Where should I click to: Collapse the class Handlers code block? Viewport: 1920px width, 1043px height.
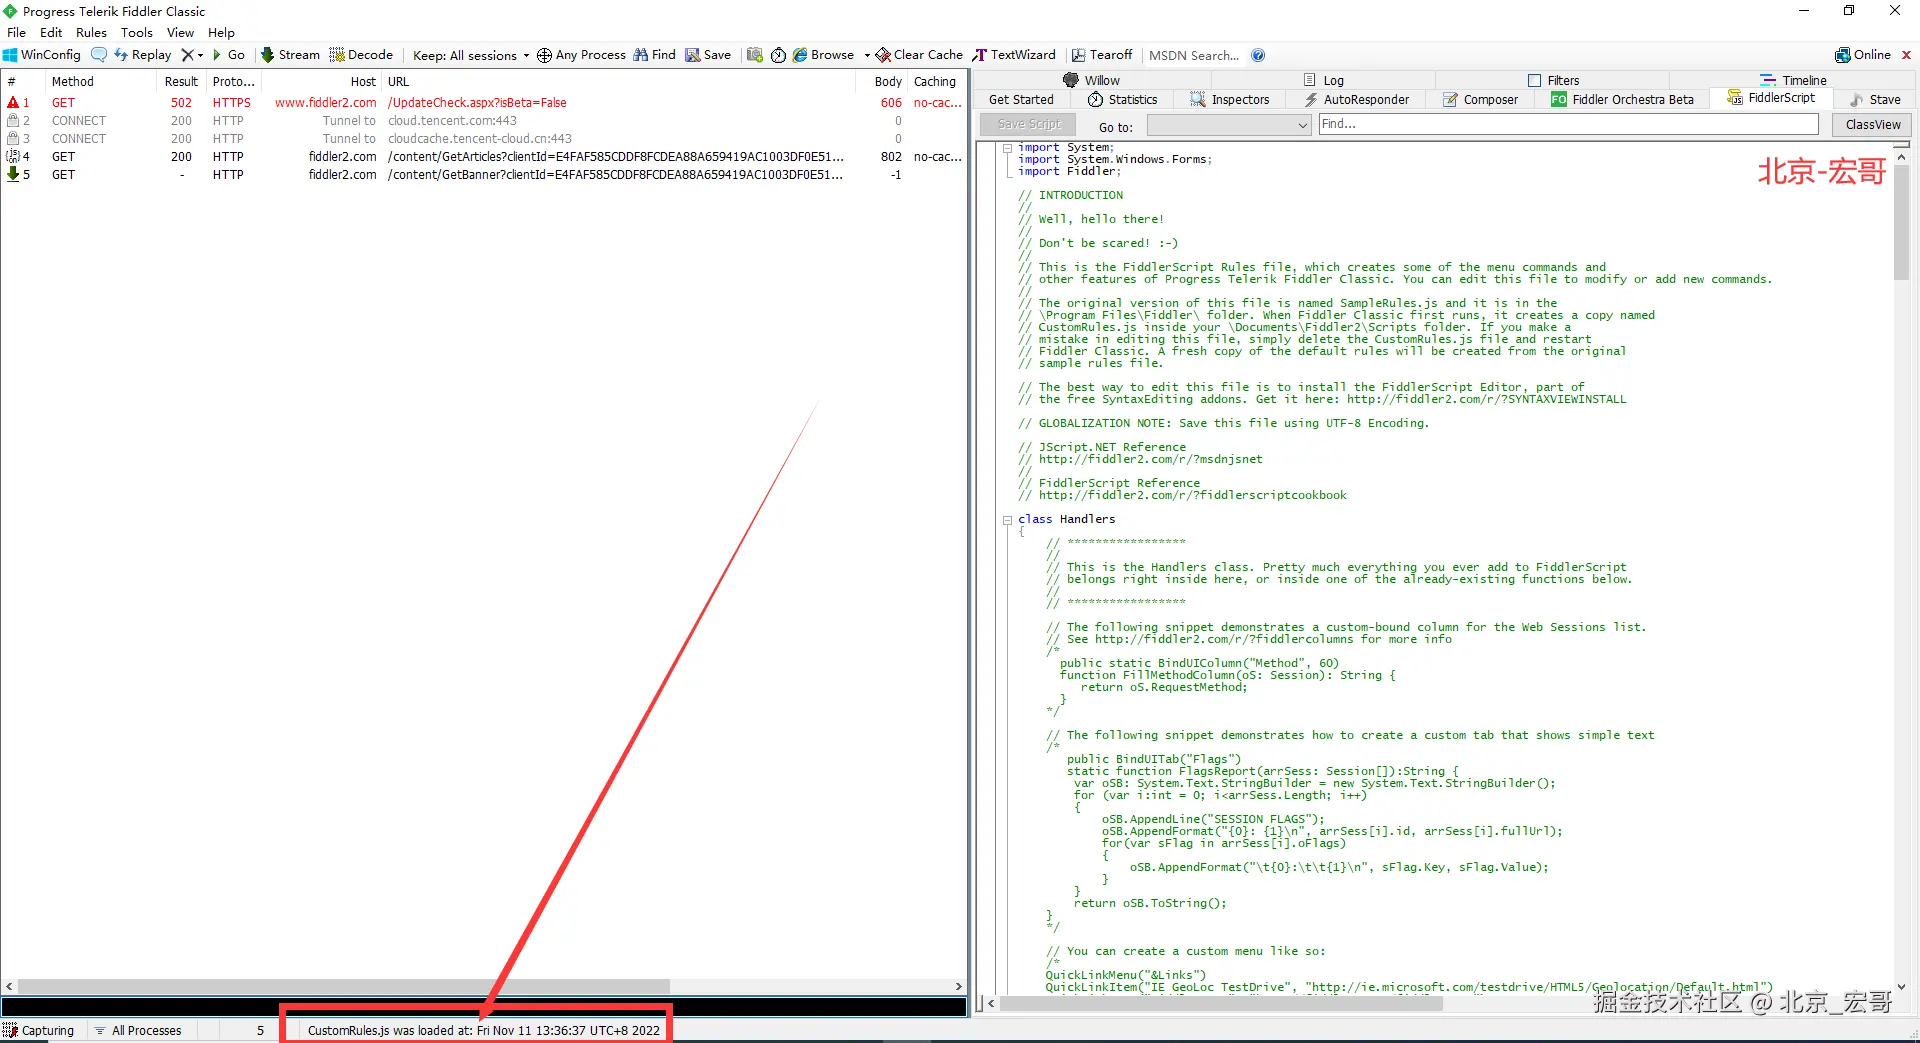[x=1007, y=520]
